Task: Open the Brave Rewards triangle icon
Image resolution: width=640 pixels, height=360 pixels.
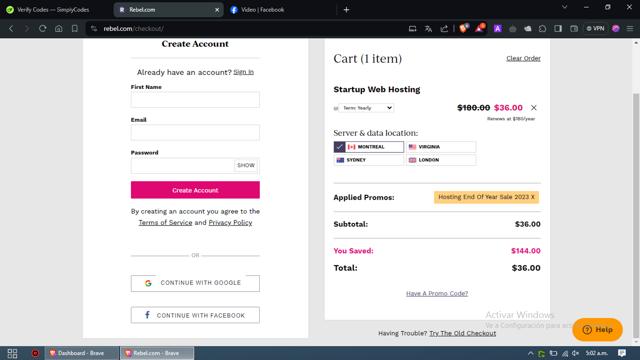Action: (480, 28)
